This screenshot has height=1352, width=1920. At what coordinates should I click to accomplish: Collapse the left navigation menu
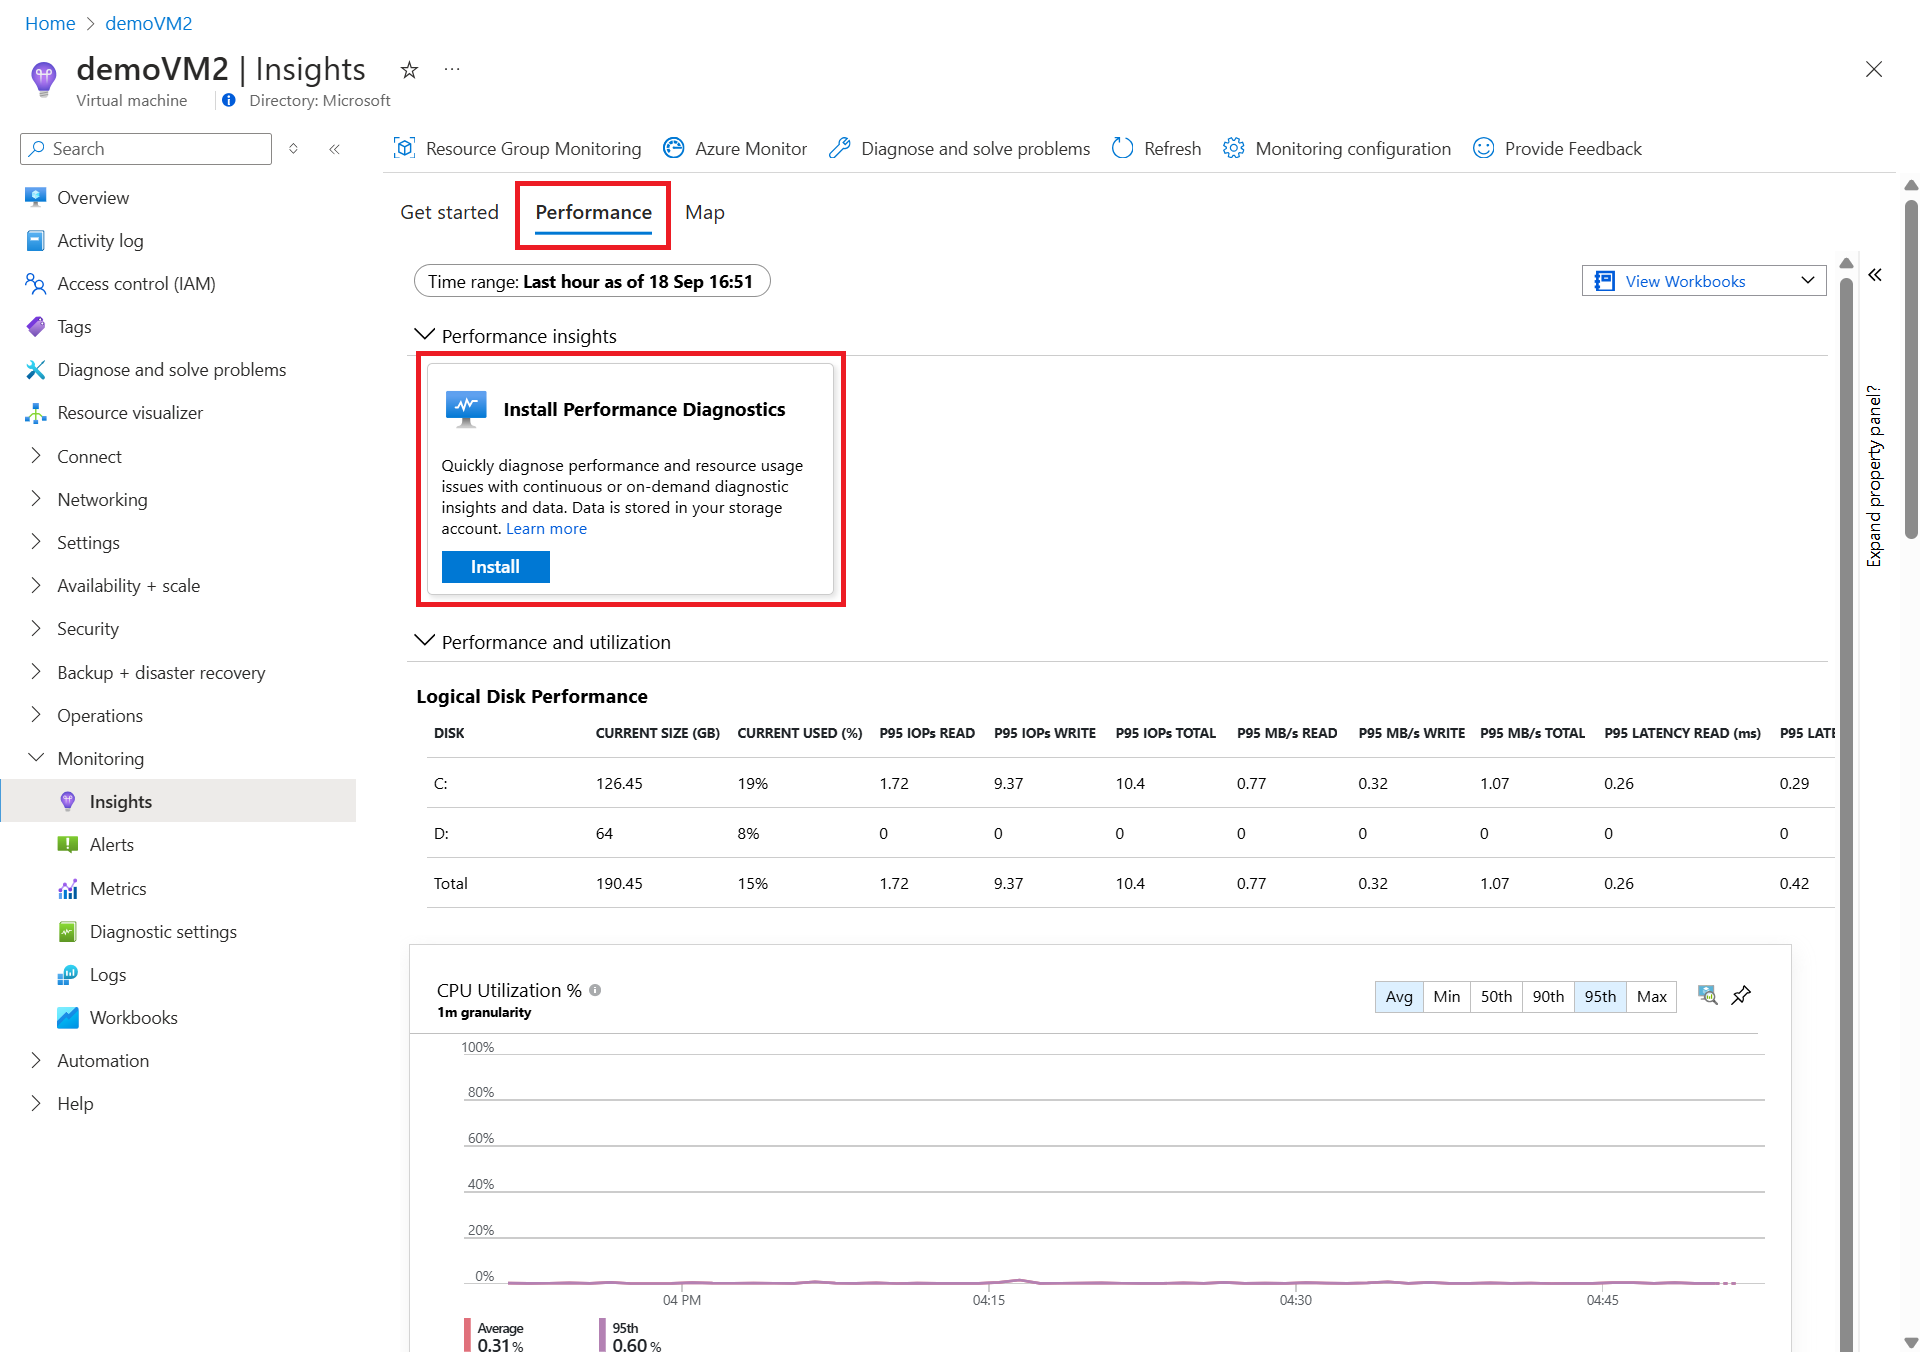coord(335,149)
